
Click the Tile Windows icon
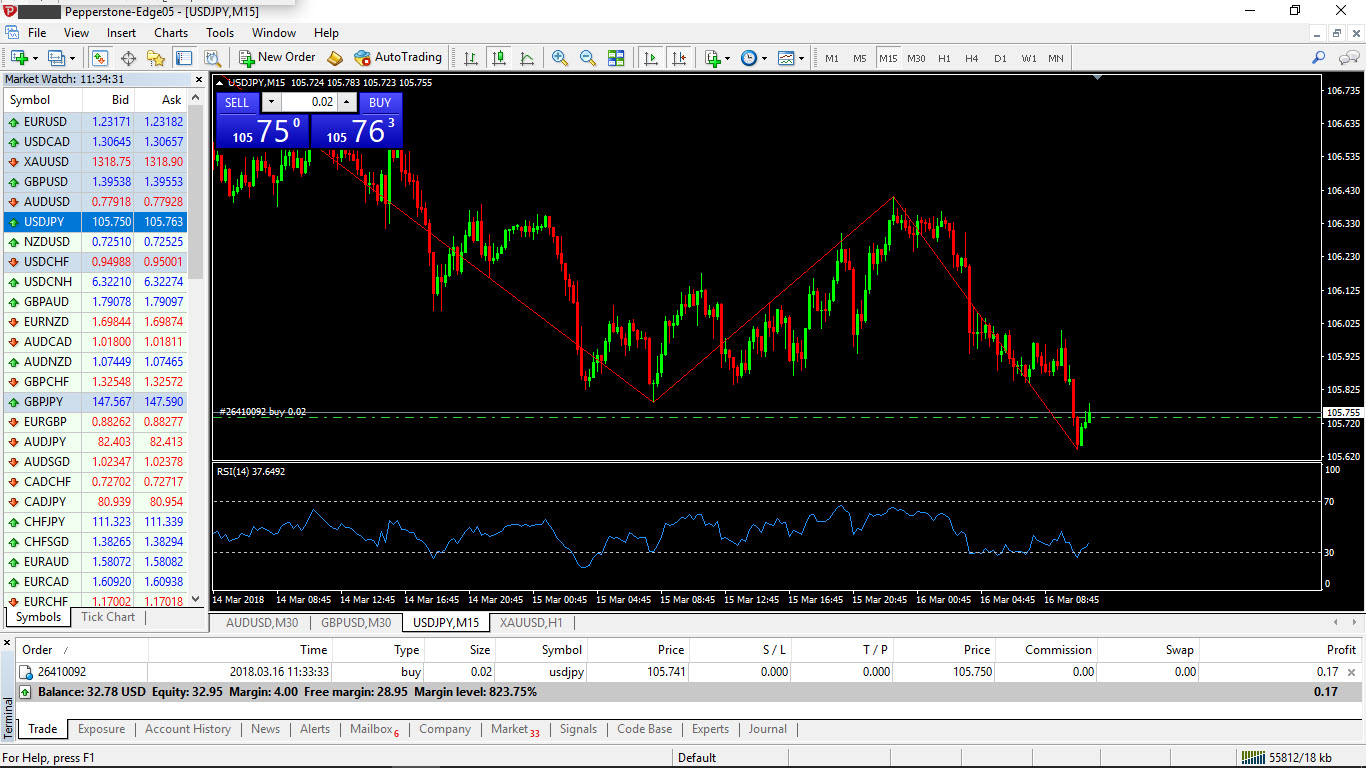click(x=616, y=58)
